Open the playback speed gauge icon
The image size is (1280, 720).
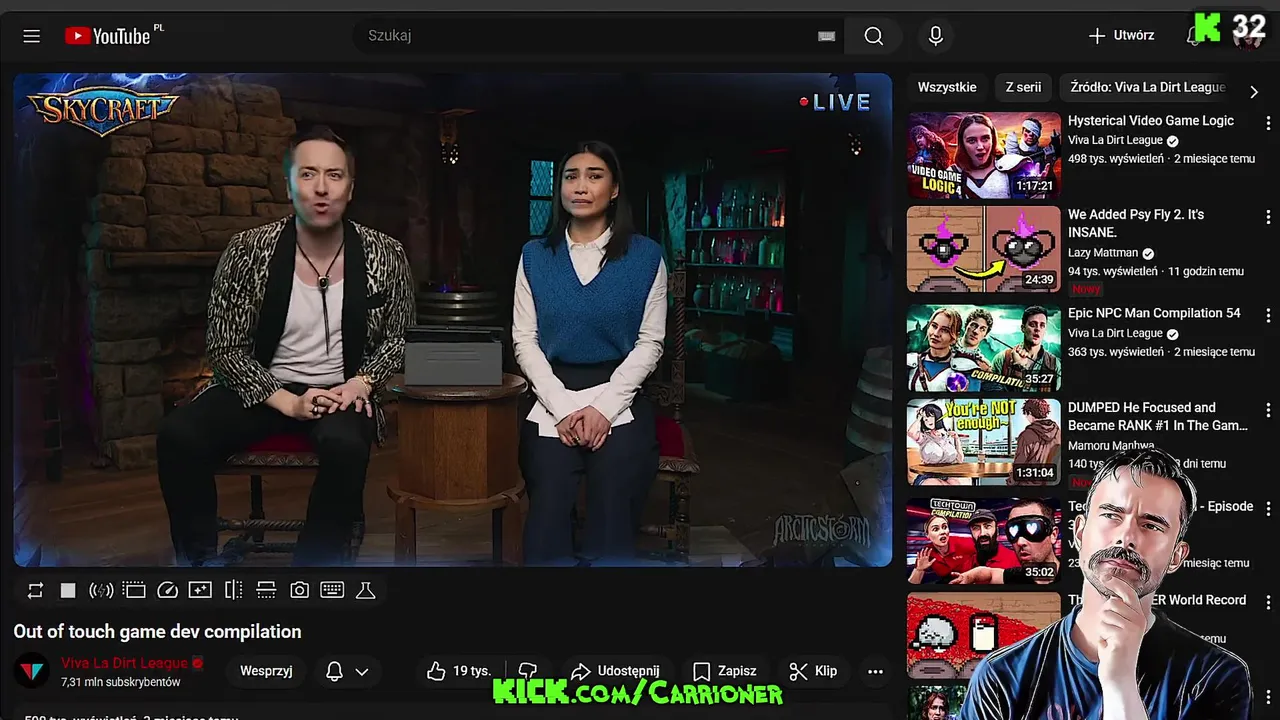[x=167, y=590]
